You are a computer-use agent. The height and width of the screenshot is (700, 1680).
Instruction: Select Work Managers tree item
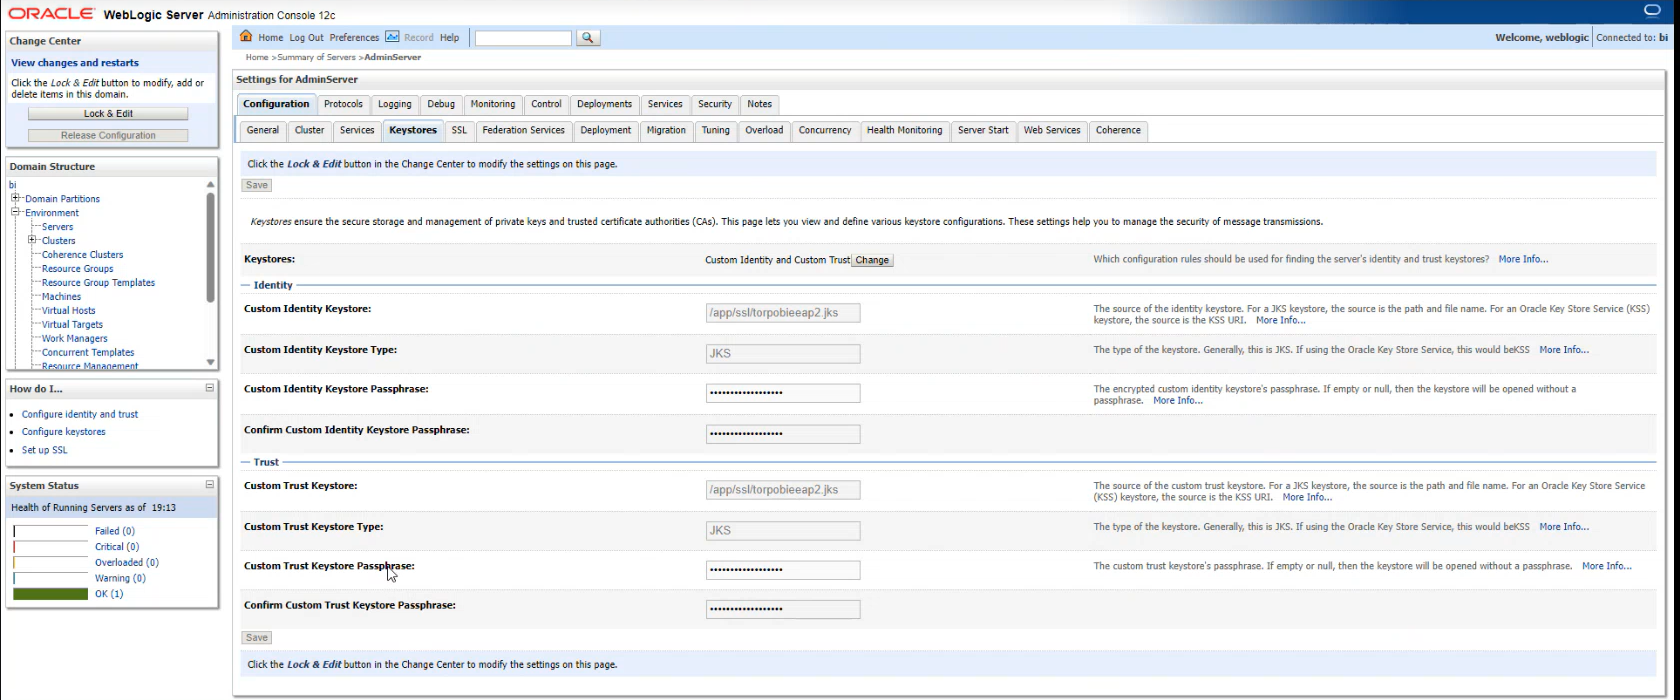point(75,339)
